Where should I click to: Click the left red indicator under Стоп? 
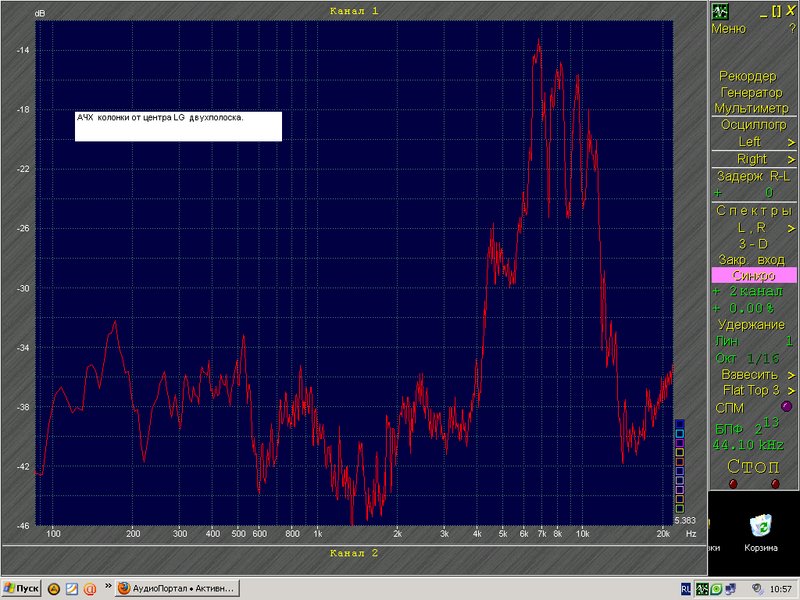[733, 483]
